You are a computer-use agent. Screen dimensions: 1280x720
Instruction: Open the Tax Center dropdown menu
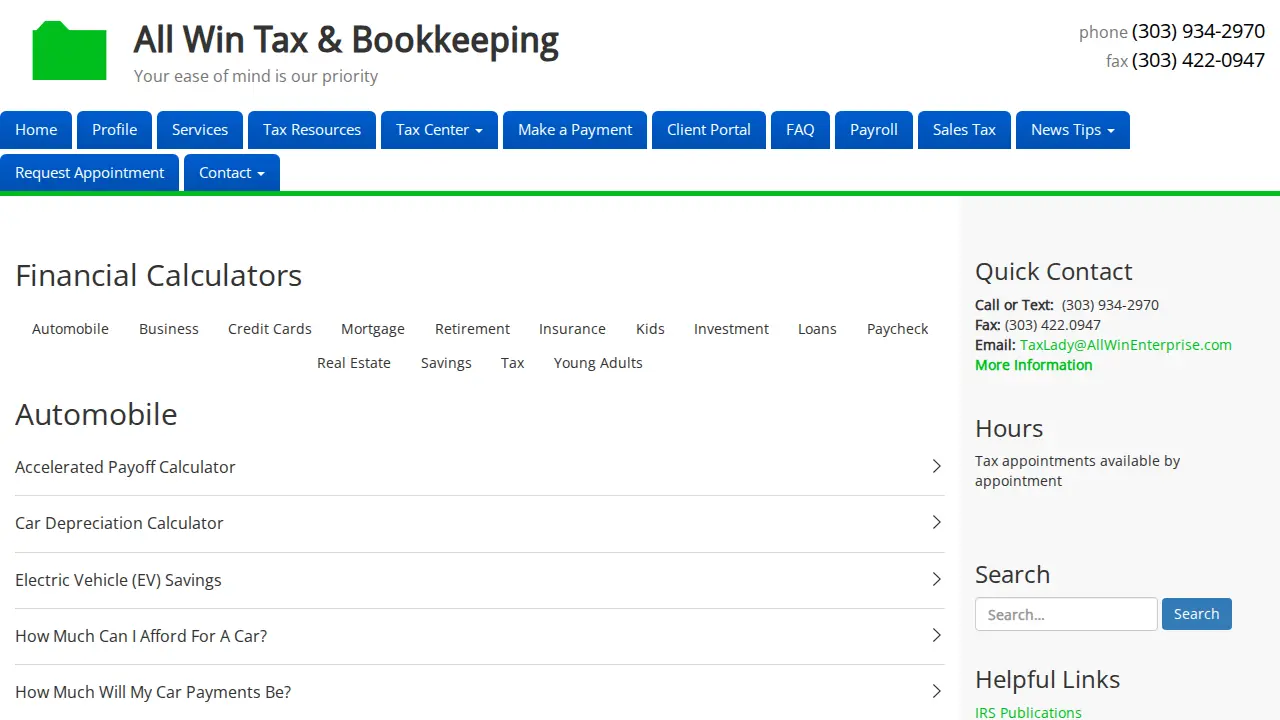(x=439, y=130)
